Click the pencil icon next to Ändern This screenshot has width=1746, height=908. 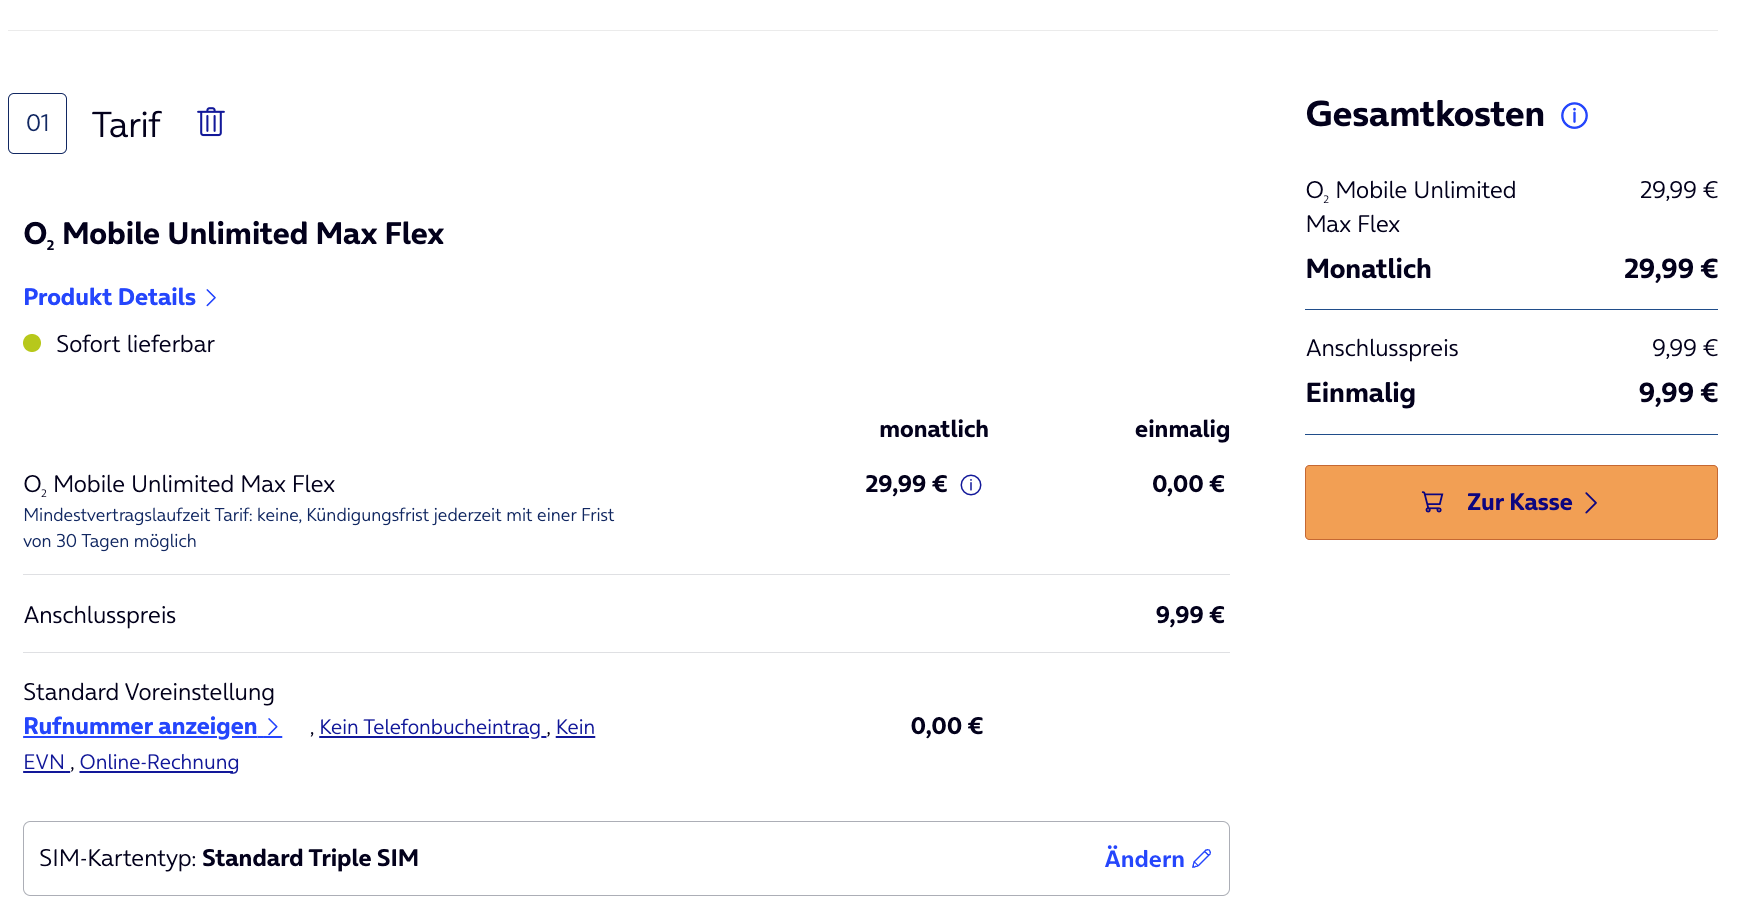pos(1202,858)
